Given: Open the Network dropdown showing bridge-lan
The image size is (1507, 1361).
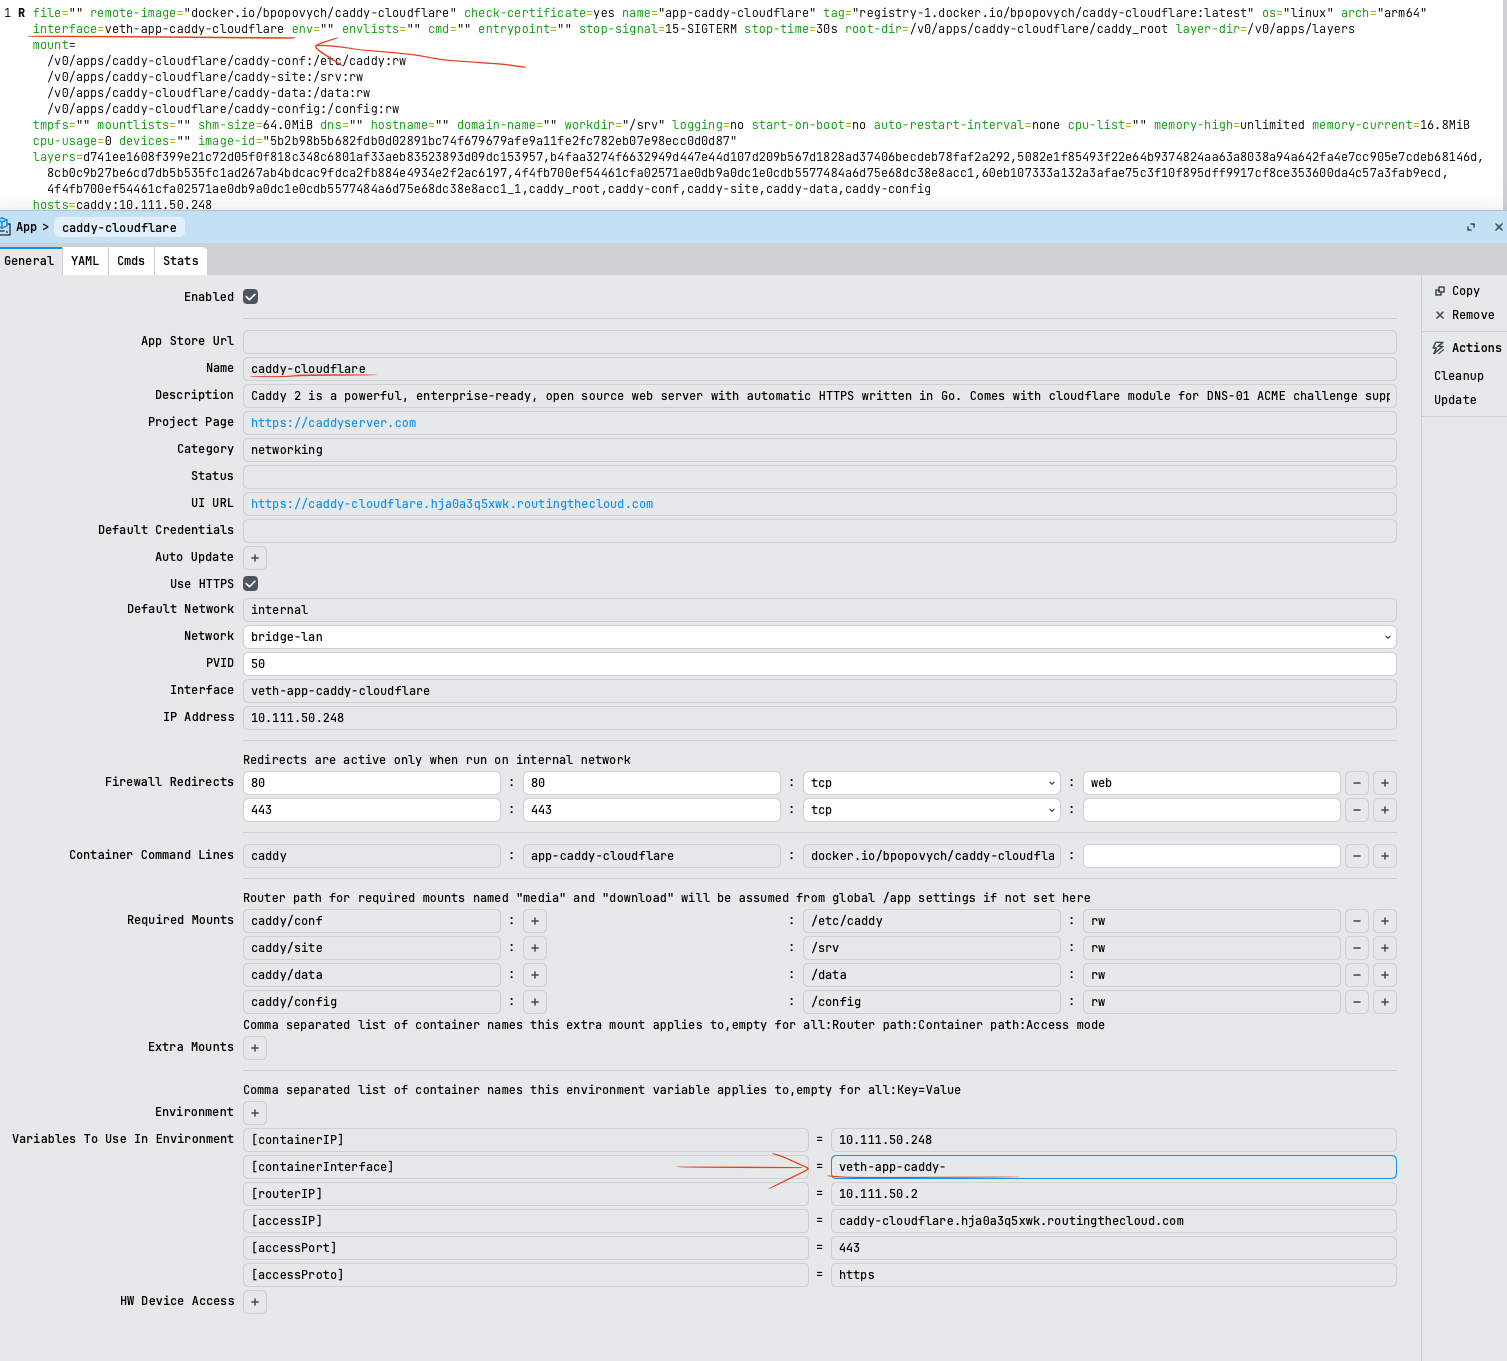Looking at the screenshot, I should [x=820, y=637].
